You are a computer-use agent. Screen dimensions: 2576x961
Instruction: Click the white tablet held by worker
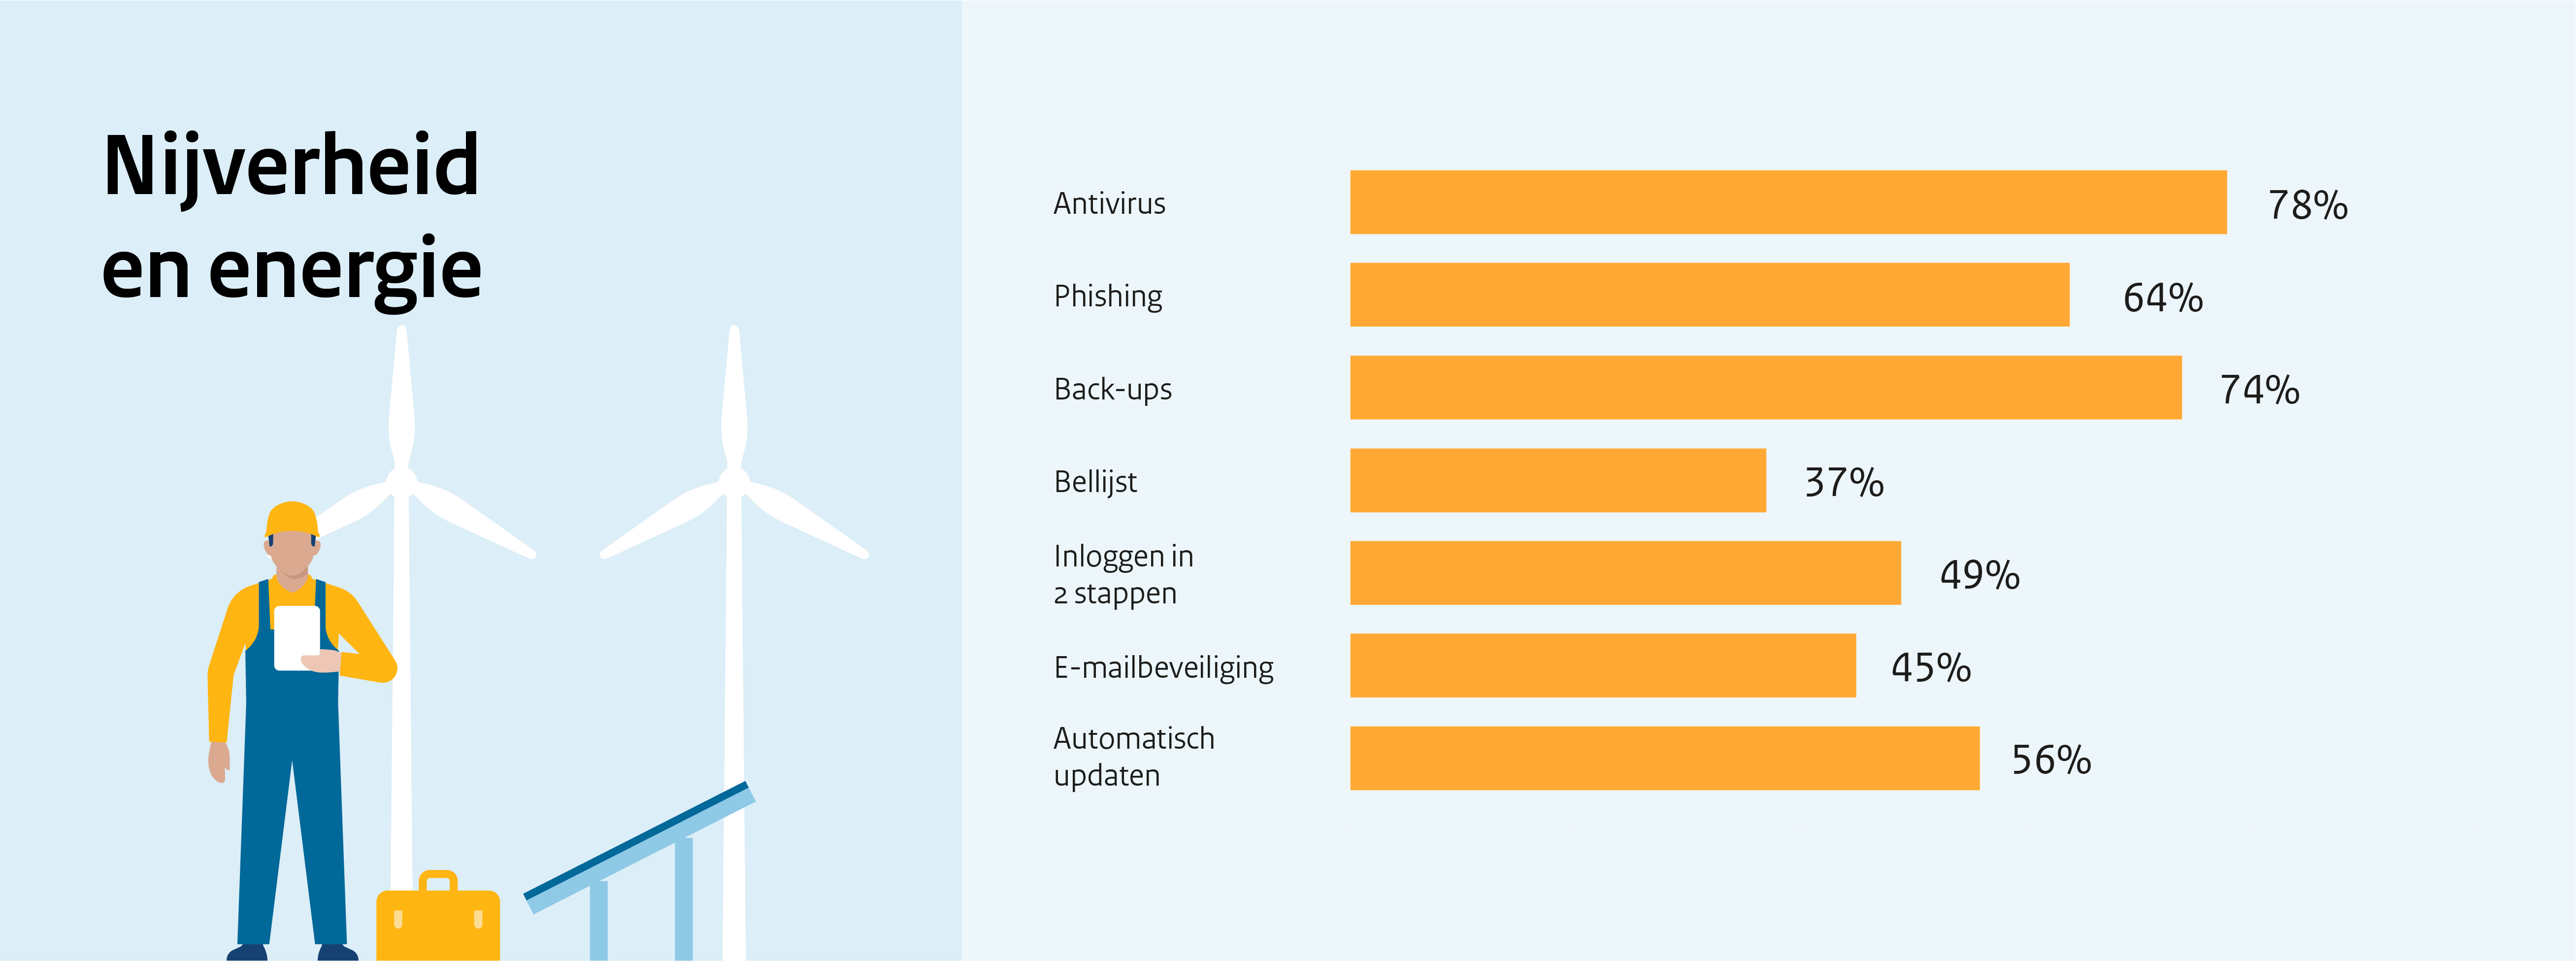coord(297,638)
